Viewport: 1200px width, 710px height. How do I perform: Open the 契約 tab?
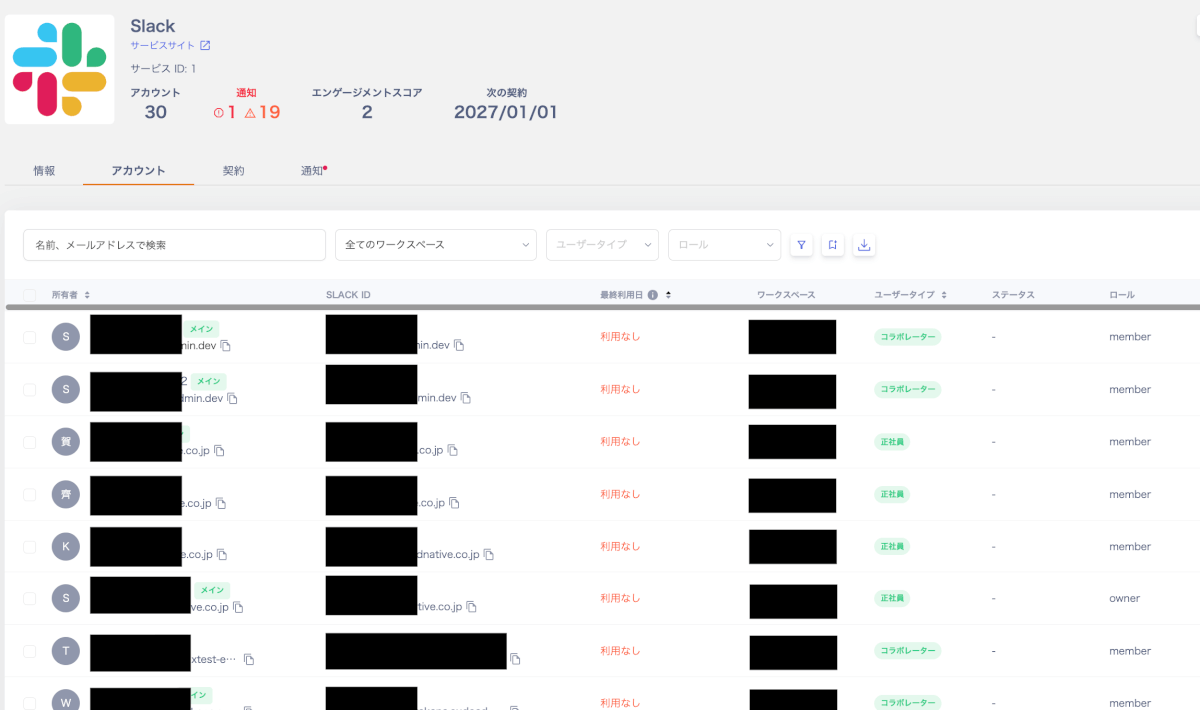pyautogui.click(x=233, y=171)
